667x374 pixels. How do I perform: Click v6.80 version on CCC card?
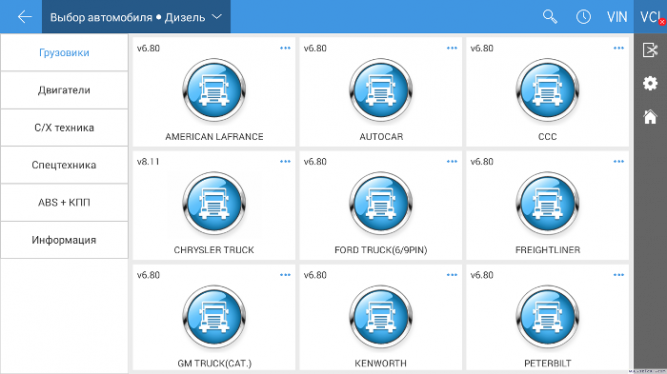482,48
